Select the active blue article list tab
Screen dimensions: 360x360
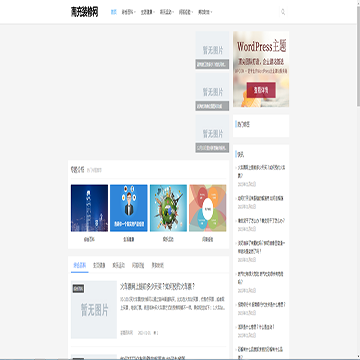pyautogui.click(x=80, y=266)
